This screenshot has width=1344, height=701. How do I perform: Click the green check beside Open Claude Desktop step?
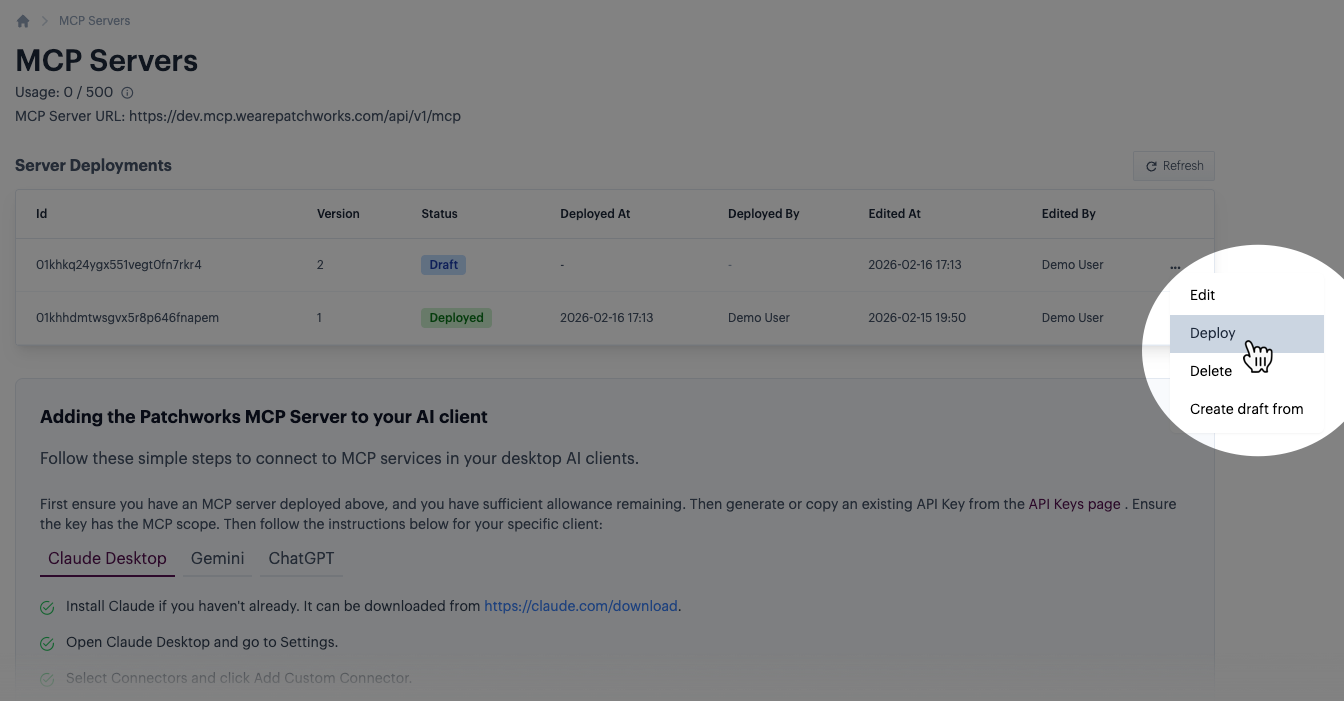[x=47, y=643]
